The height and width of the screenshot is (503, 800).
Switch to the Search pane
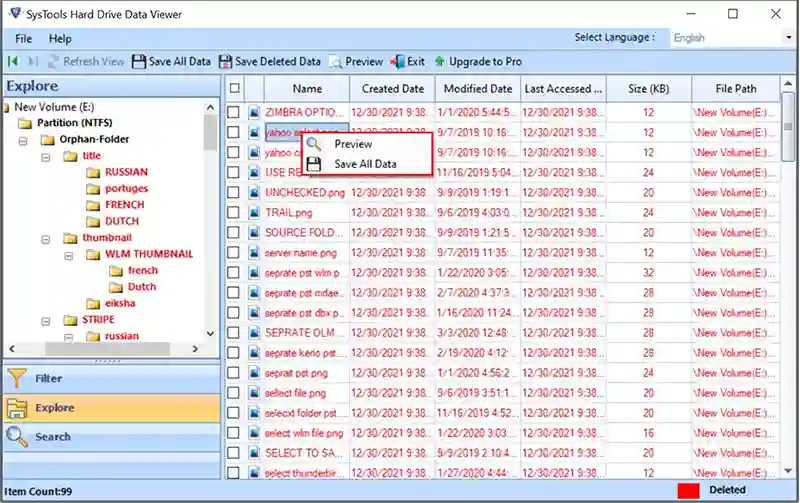(x=112, y=437)
